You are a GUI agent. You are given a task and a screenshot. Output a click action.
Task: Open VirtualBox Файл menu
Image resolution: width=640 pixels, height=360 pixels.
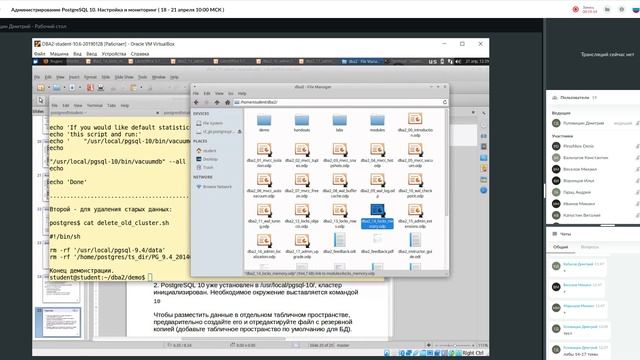40,54
